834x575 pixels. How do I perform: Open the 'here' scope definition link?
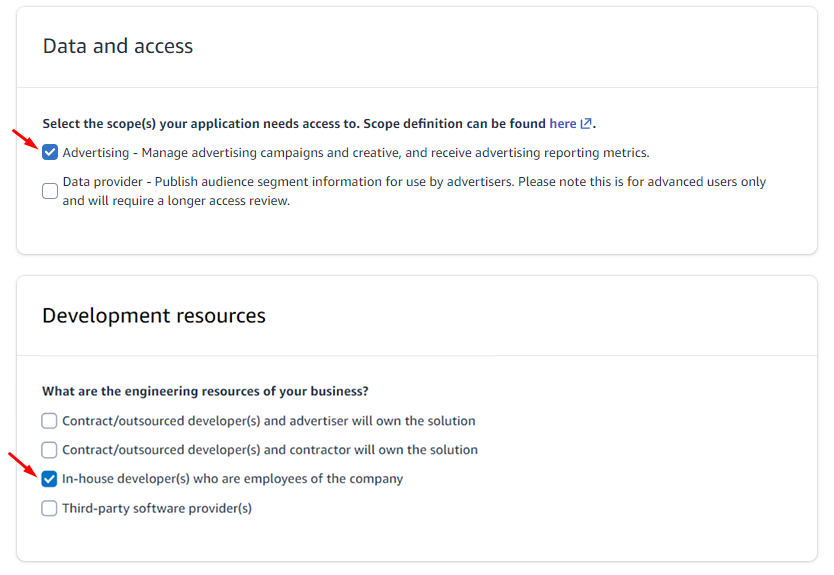click(x=562, y=124)
